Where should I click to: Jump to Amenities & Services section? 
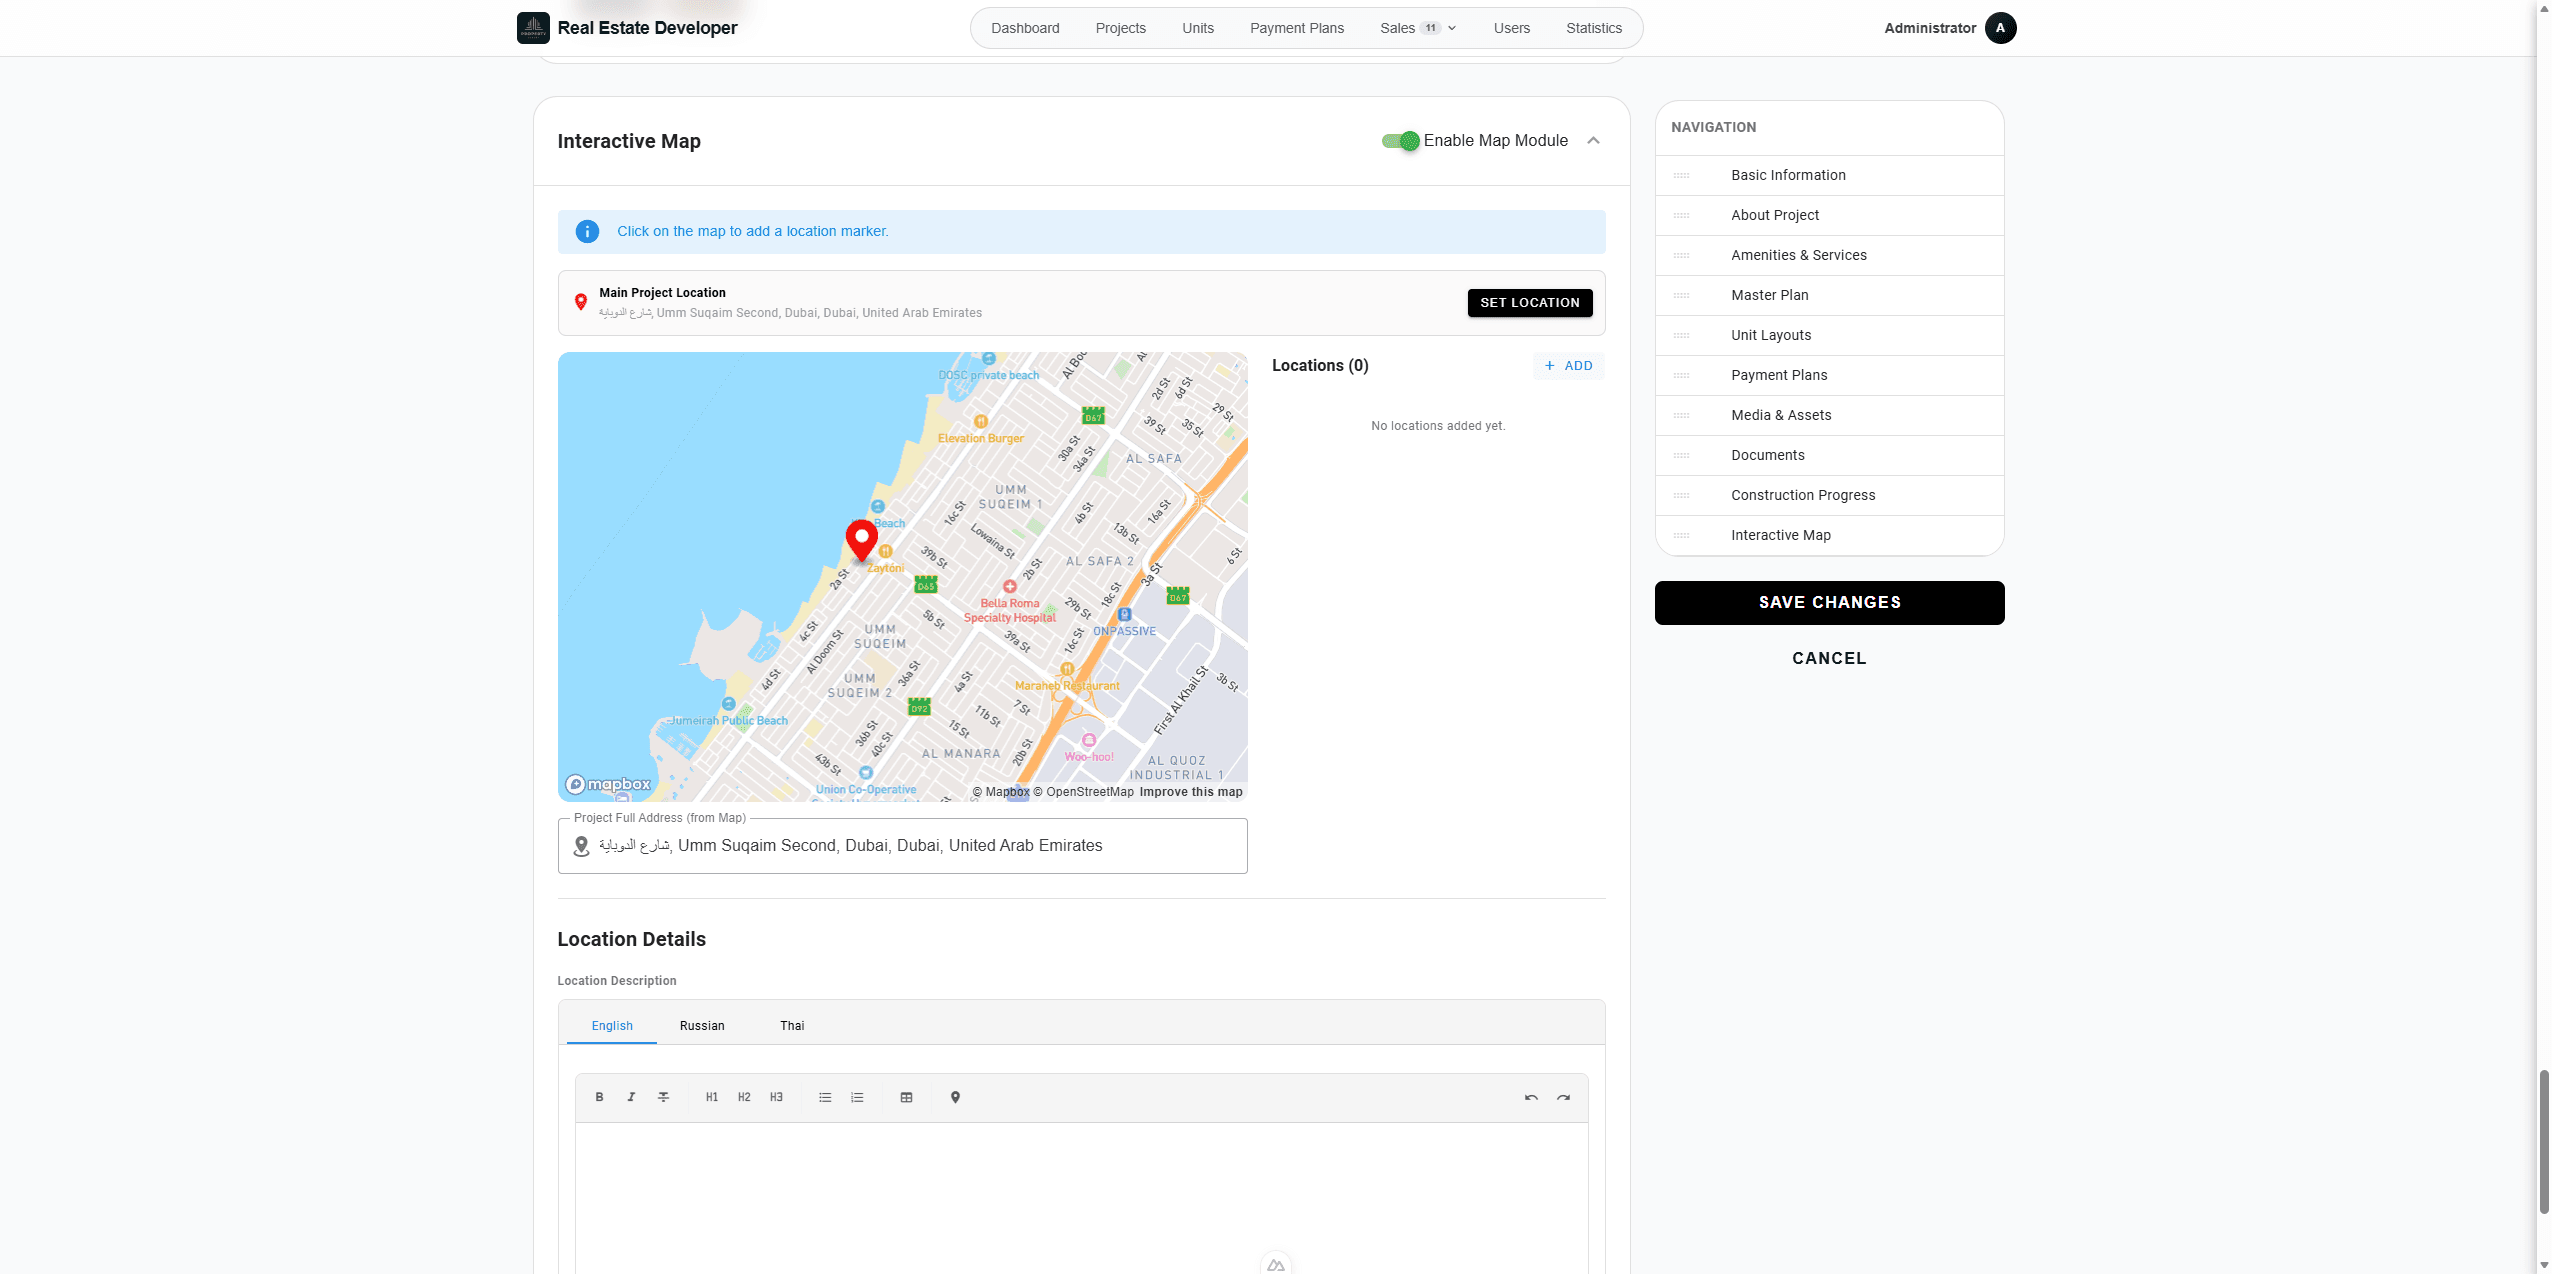pos(1829,255)
